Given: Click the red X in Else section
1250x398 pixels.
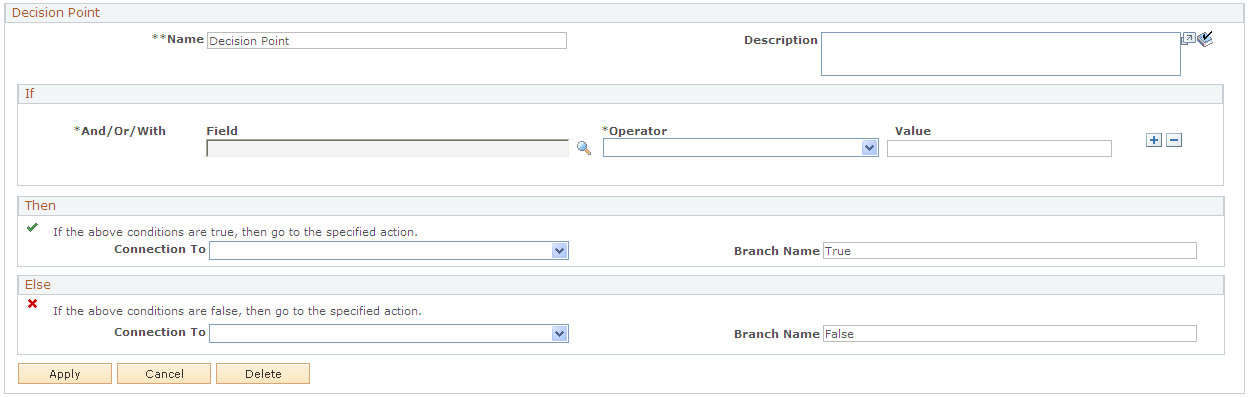Looking at the screenshot, I should 32,303.
